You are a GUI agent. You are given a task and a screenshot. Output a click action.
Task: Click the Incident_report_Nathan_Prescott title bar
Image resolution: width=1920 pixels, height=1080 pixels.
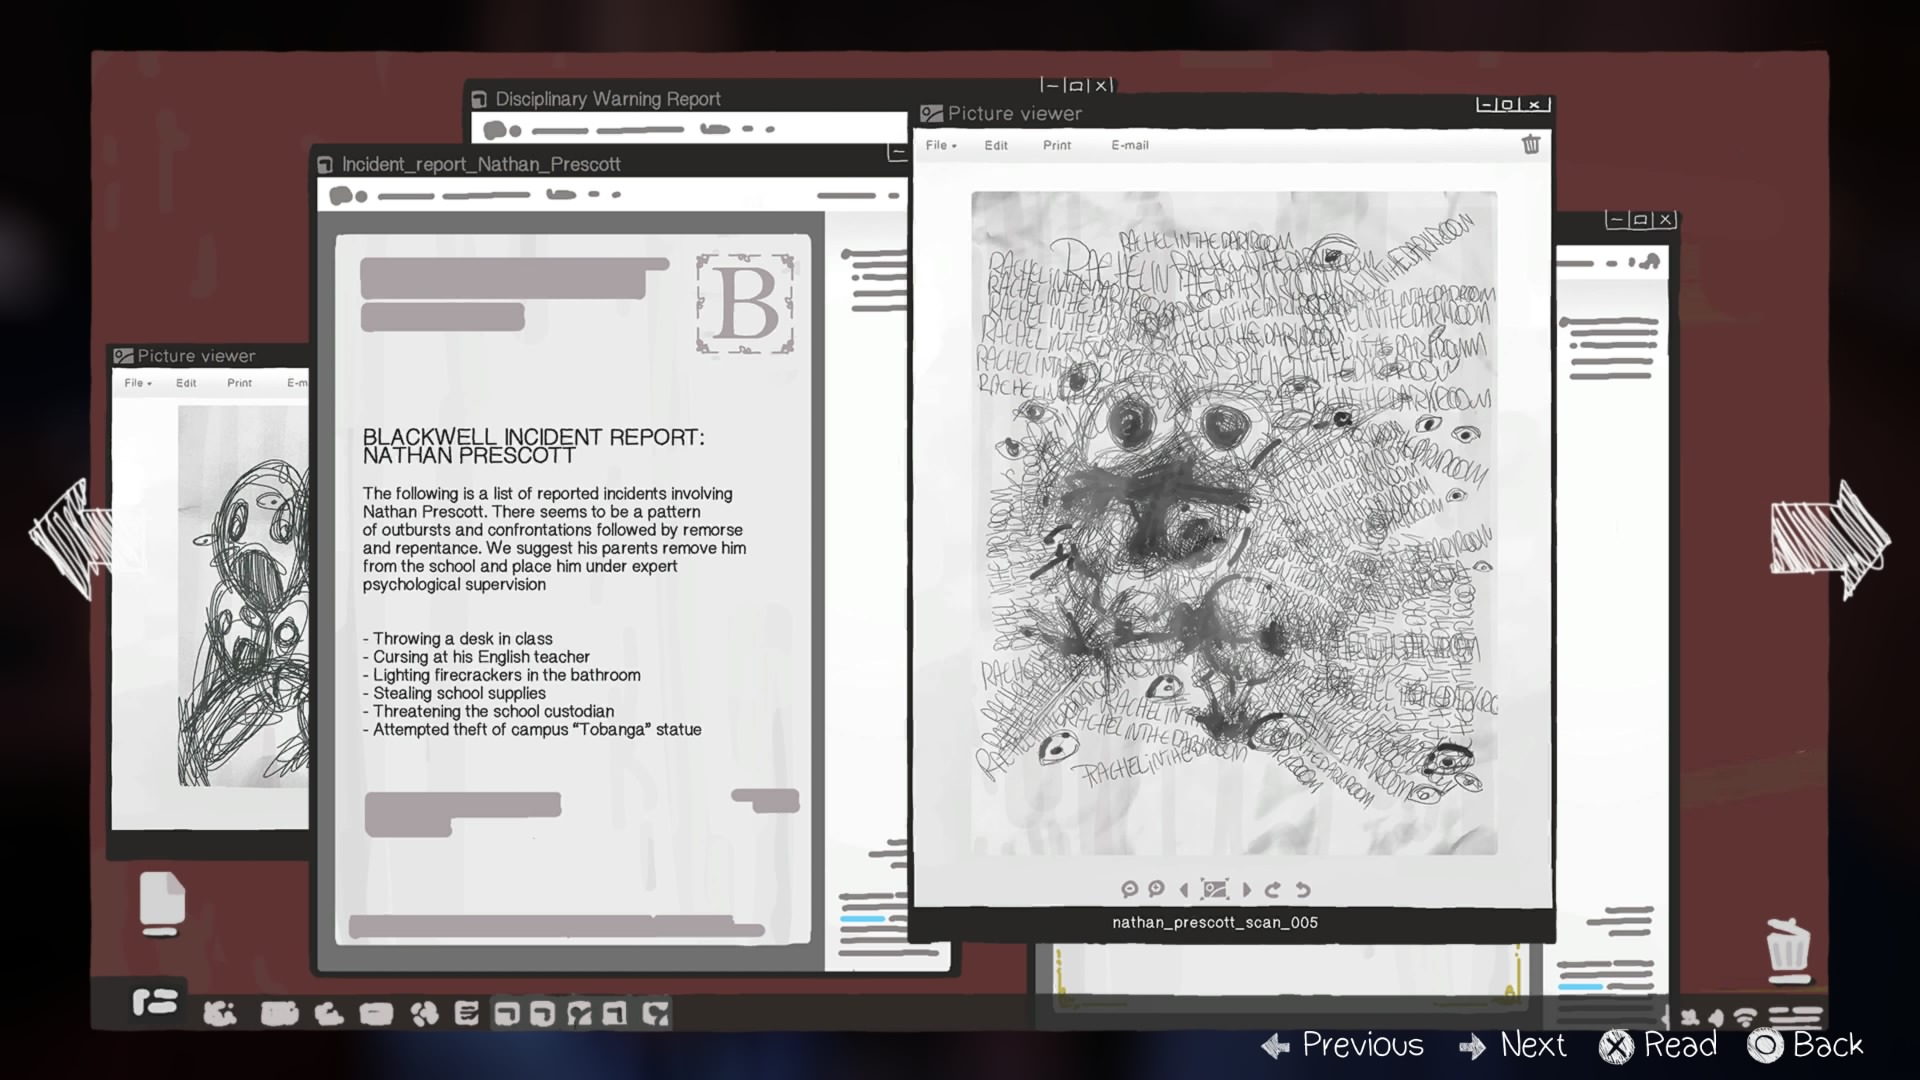[x=610, y=164]
